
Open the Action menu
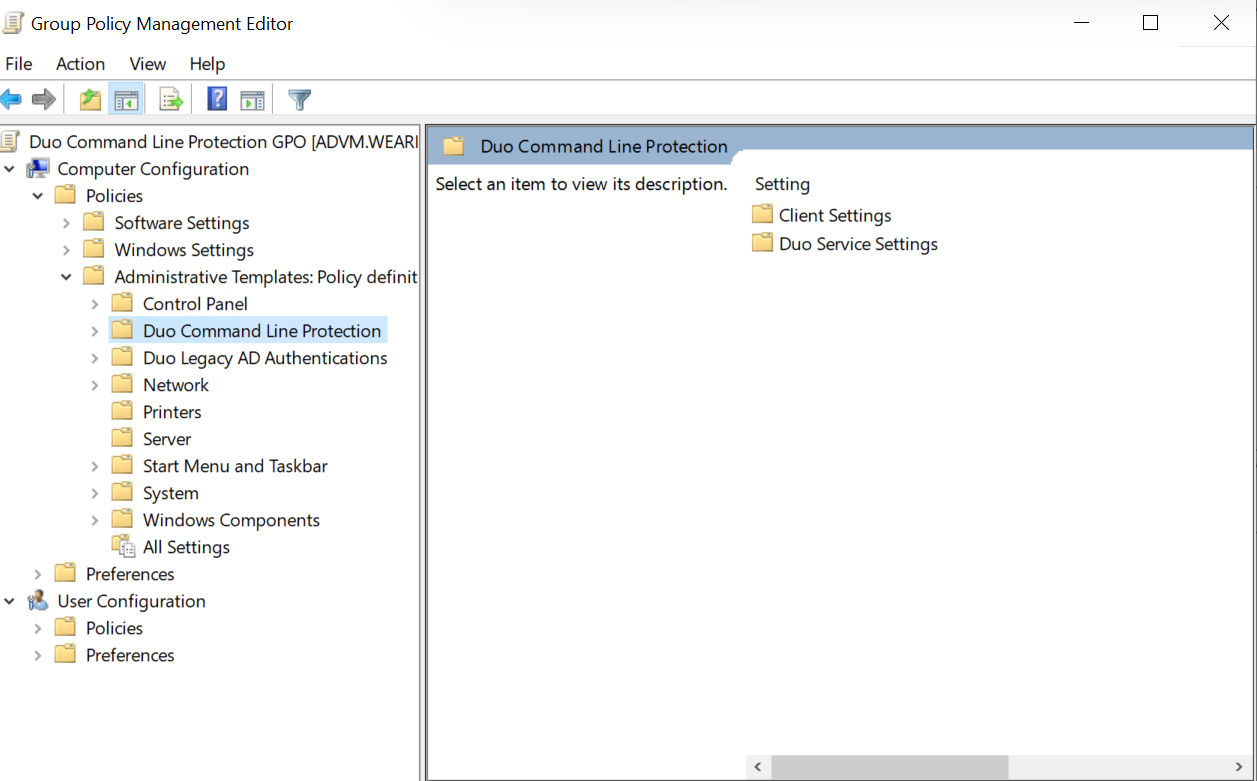tap(80, 63)
